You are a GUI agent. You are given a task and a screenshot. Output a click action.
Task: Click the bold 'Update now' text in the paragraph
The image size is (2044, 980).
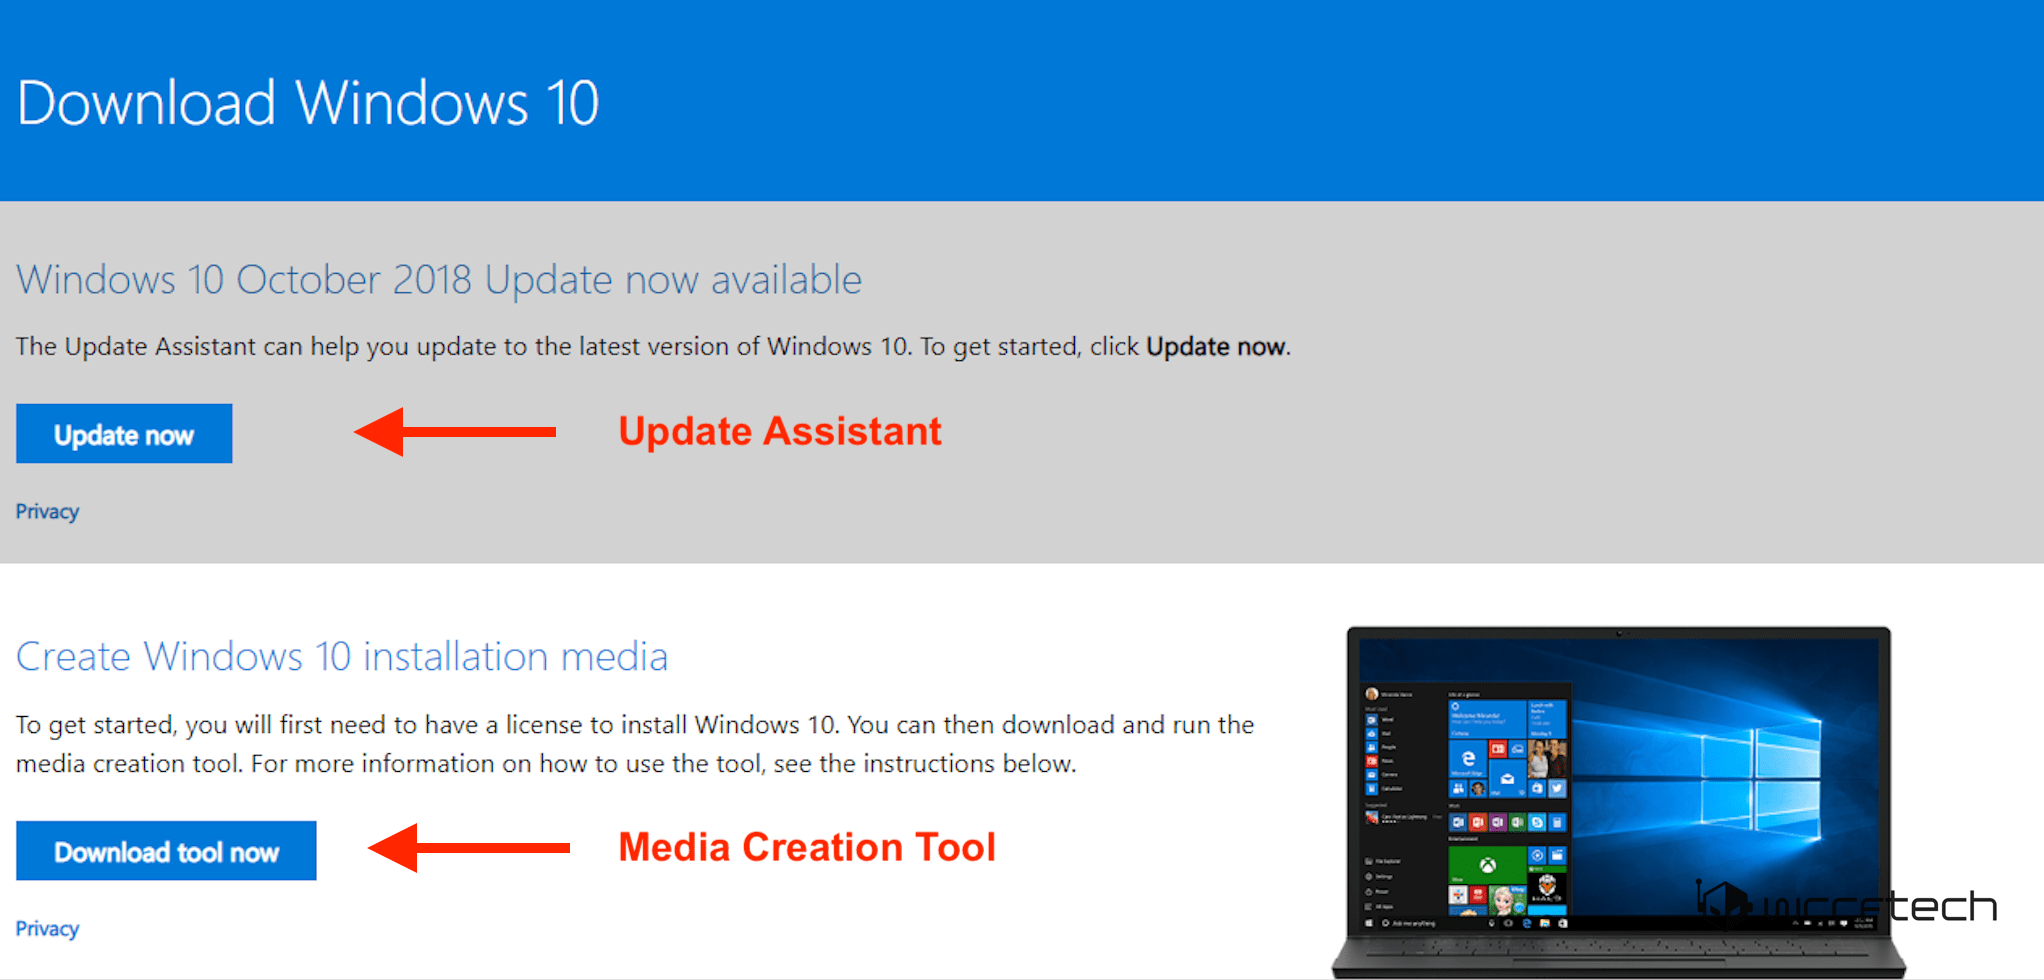click(x=1215, y=347)
